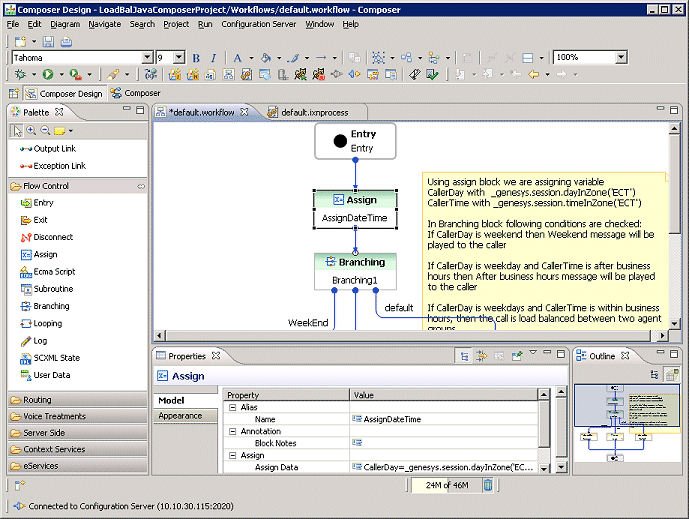Click the Save icon in the toolbar
689x519 pixels.
pyautogui.click(x=48, y=42)
